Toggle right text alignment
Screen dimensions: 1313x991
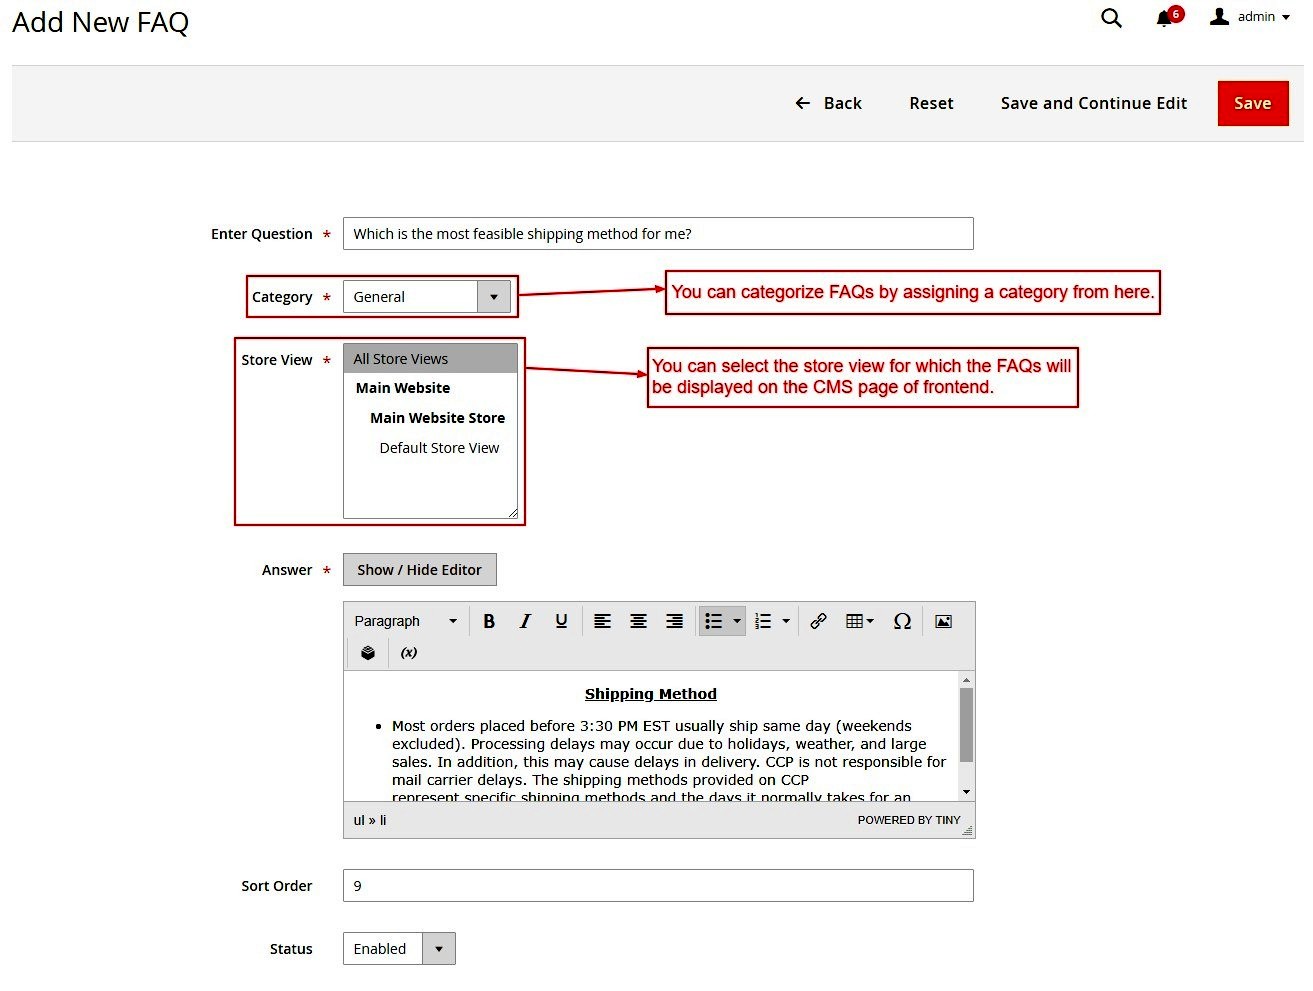pos(674,620)
